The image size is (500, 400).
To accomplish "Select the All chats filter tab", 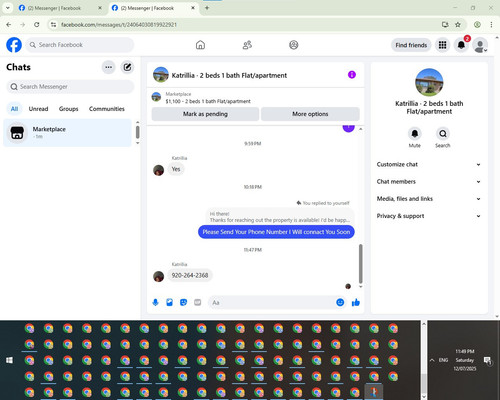I will (14, 109).
